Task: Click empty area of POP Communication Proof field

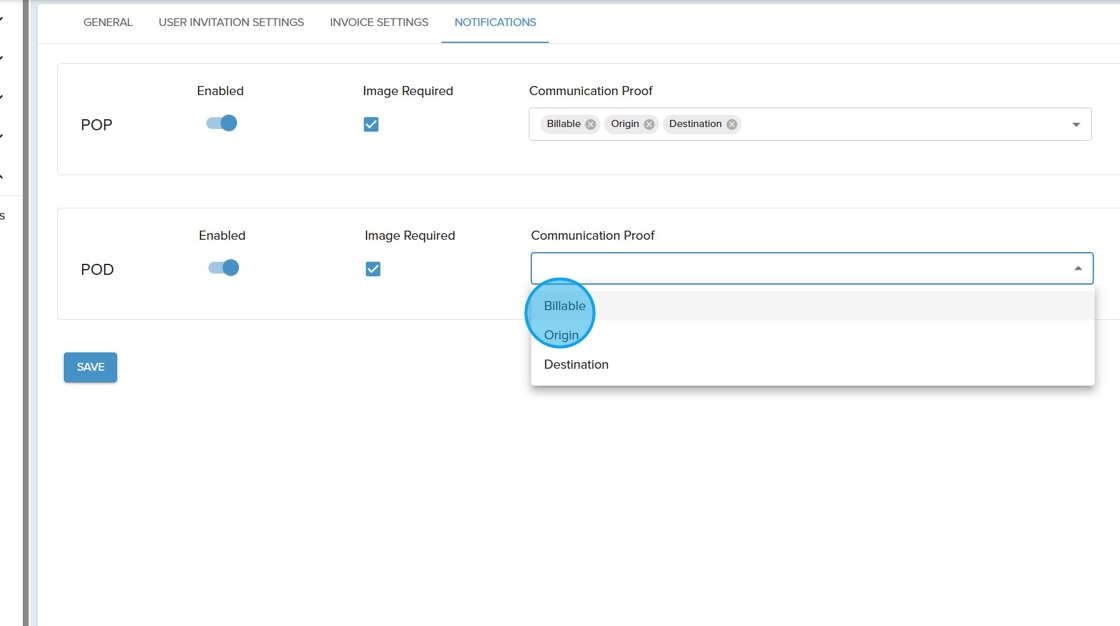Action: click(900, 124)
